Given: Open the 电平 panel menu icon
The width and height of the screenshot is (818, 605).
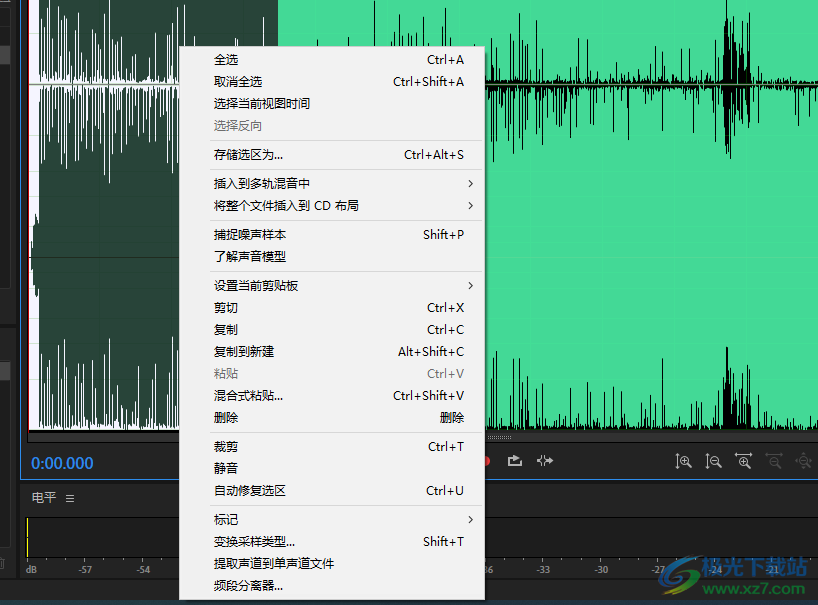Looking at the screenshot, I should click(x=68, y=497).
